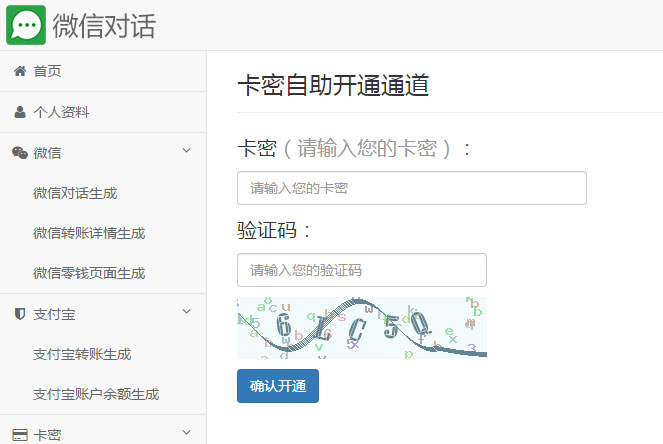Open the 首页 menu item
Viewport: 663px width, 444px height.
point(47,71)
